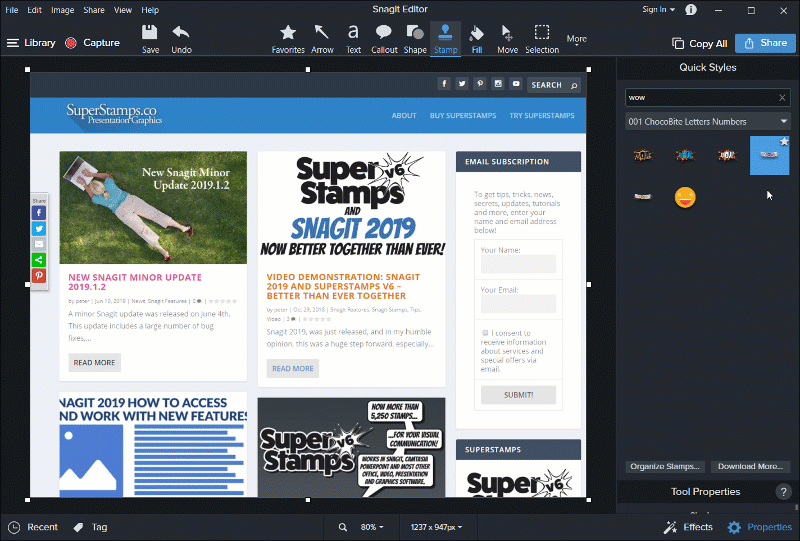Open the Effects panel
This screenshot has width=800, height=541.
click(688, 527)
